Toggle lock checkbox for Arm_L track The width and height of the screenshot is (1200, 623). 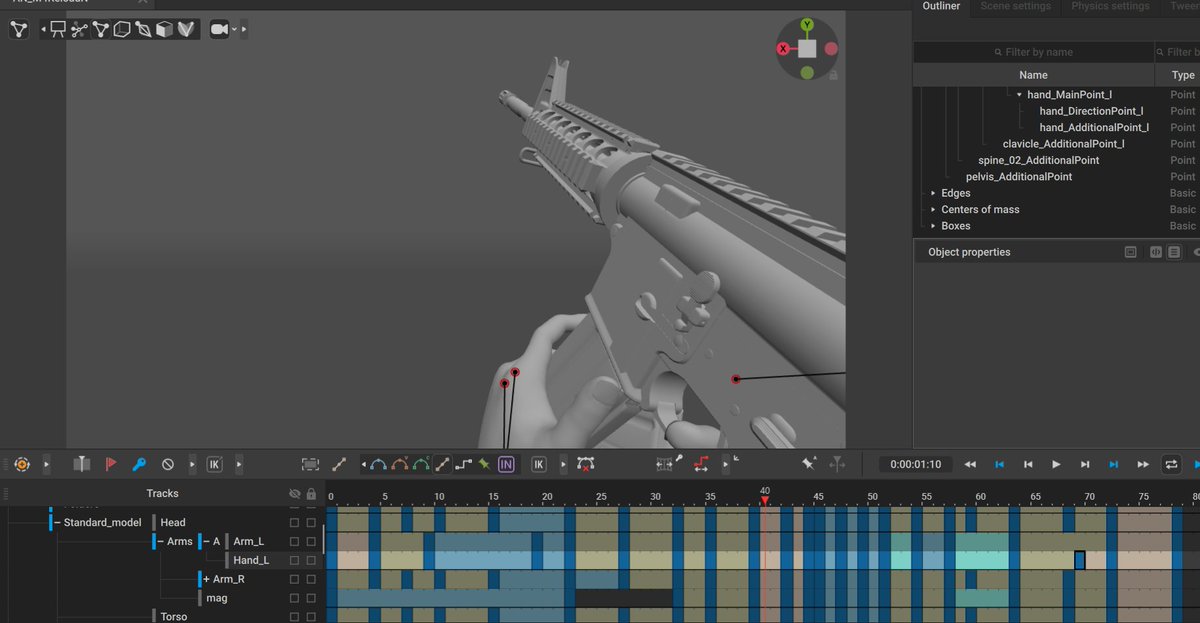pyautogui.click(x=311, y=541)
